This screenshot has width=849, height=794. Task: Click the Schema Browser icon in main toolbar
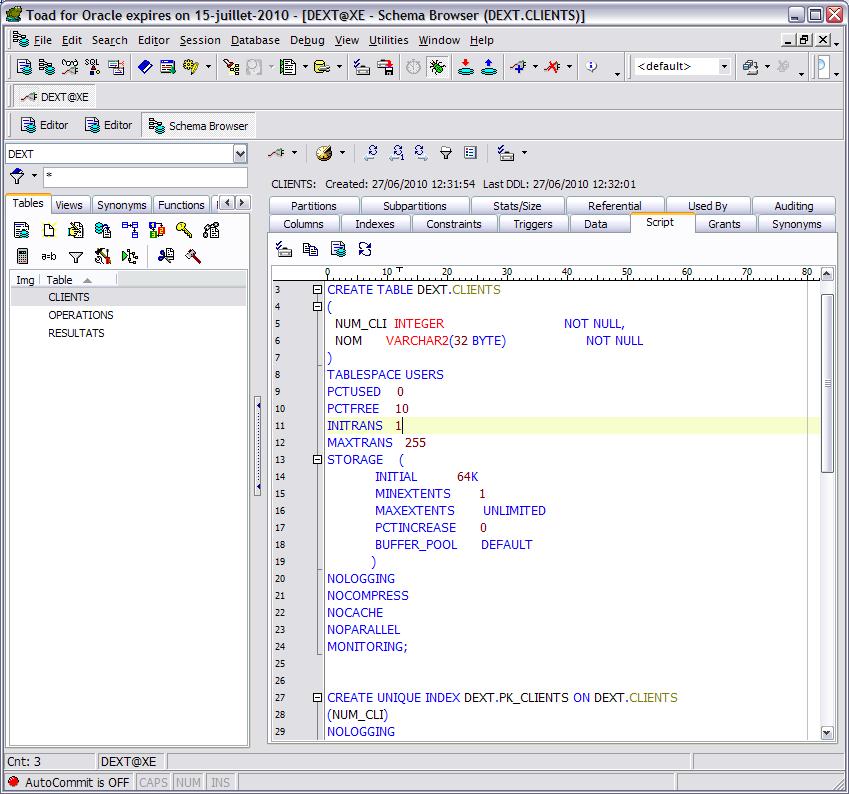coord(47,67)
